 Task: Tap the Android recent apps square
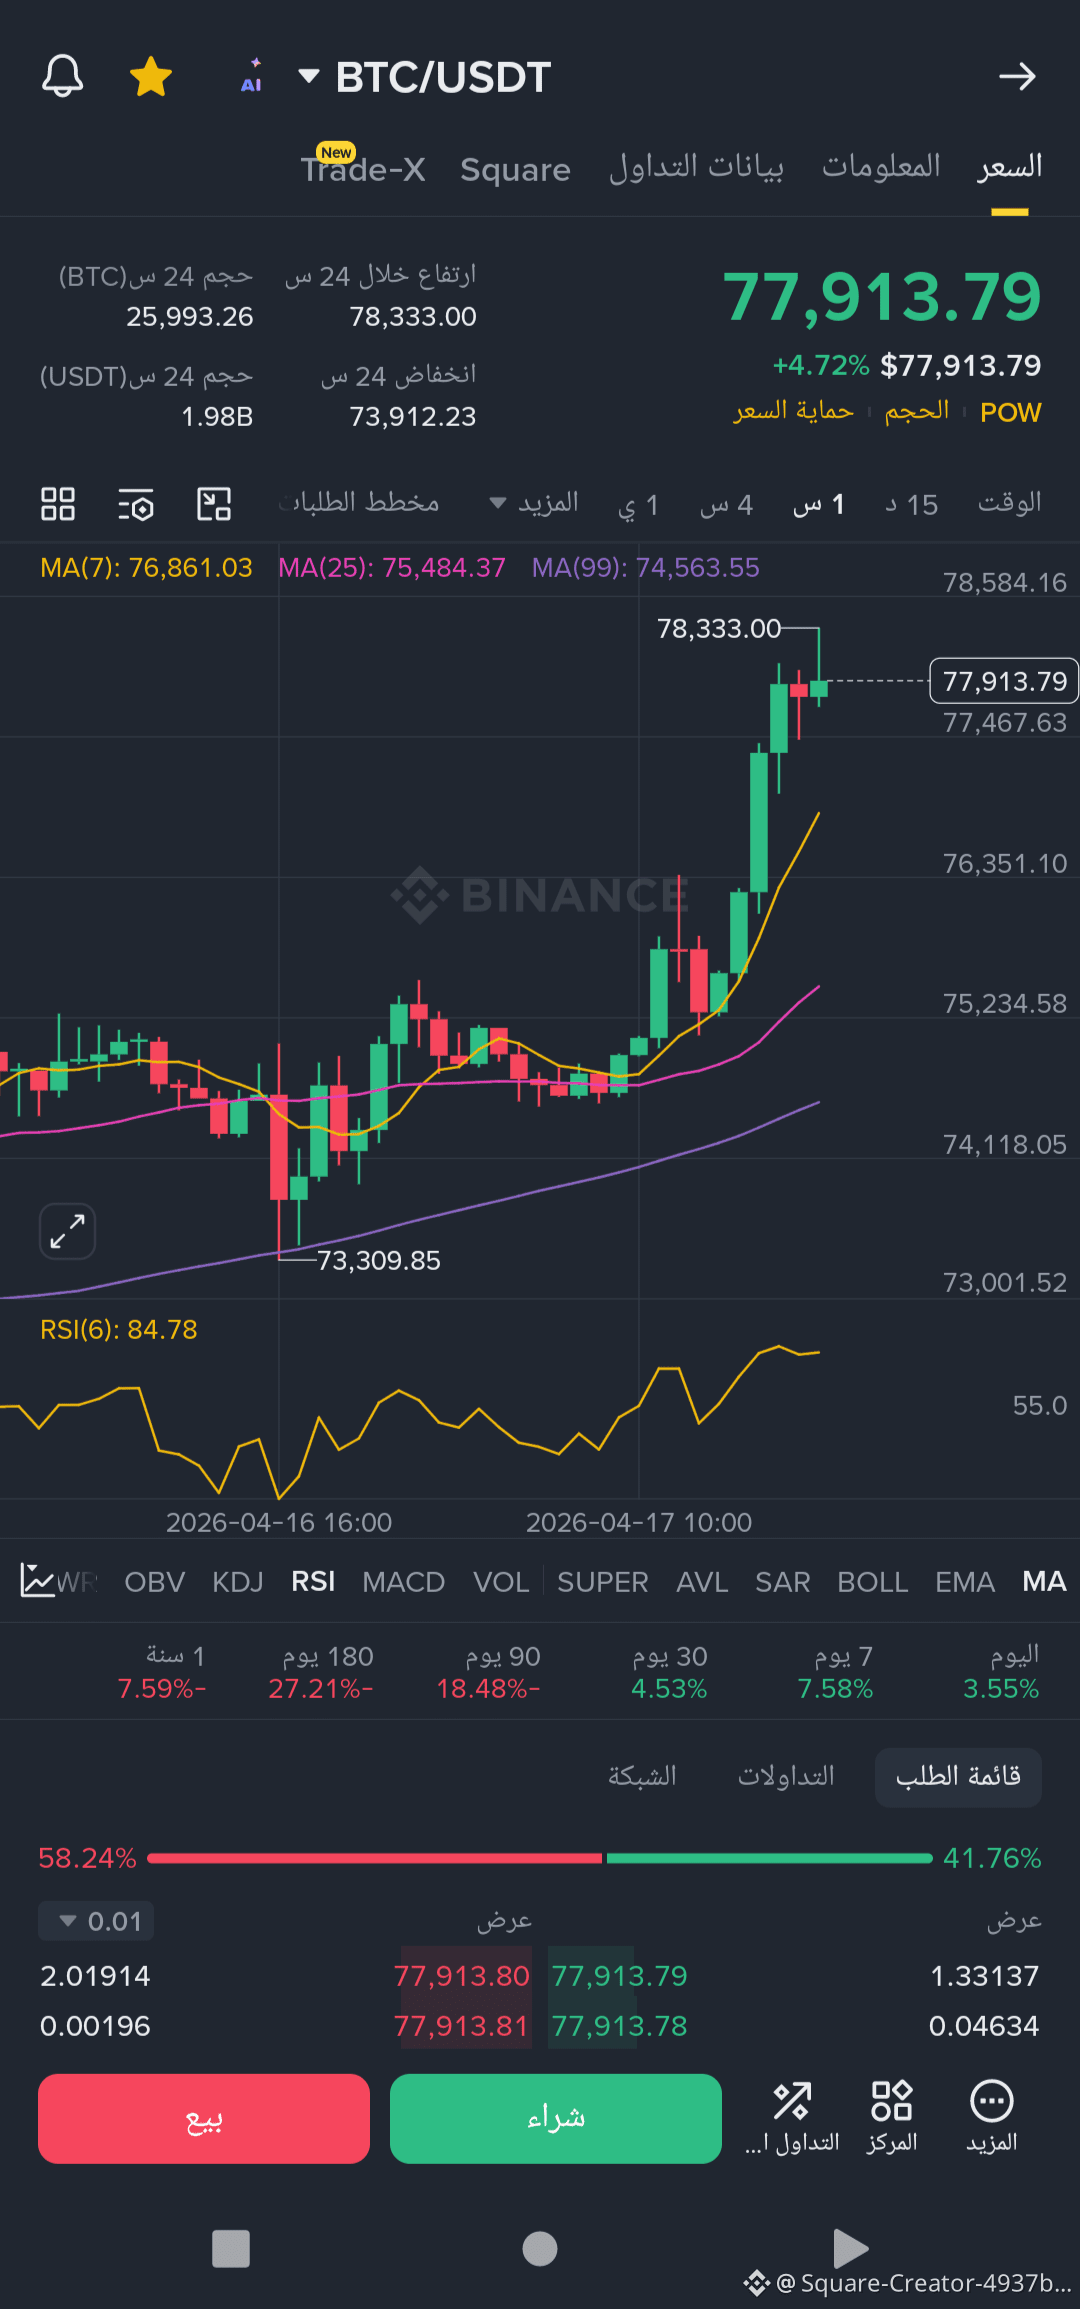[x=231, y=2249]
